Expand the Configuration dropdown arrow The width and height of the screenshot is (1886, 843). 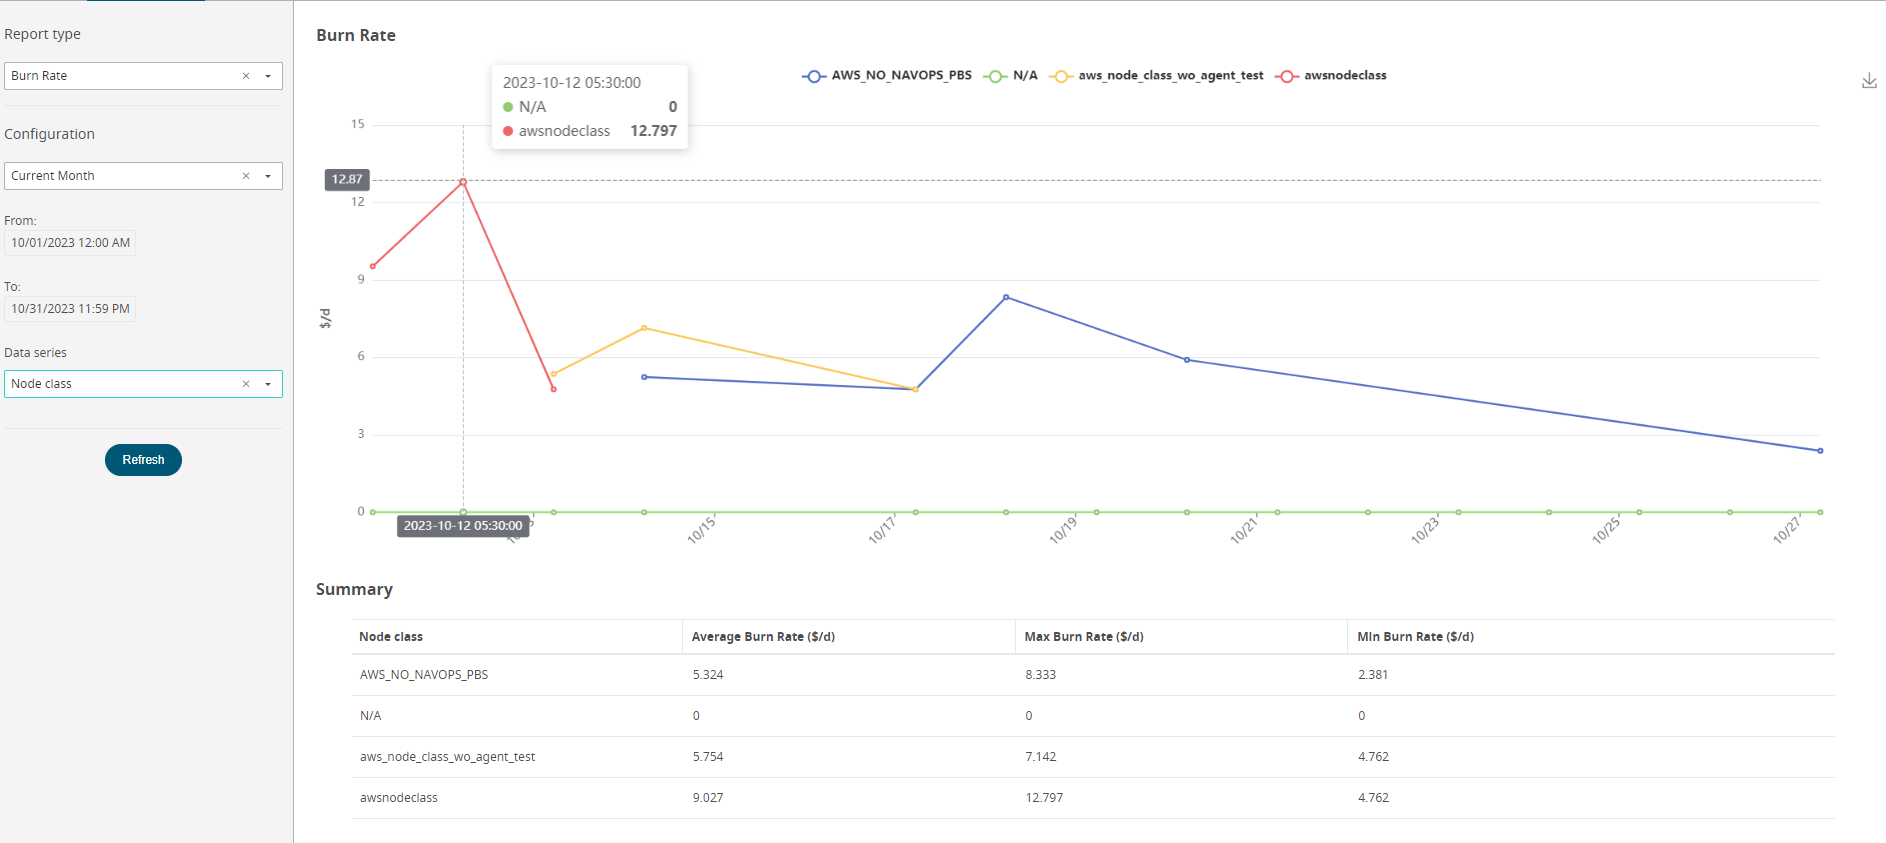[268, 176]
